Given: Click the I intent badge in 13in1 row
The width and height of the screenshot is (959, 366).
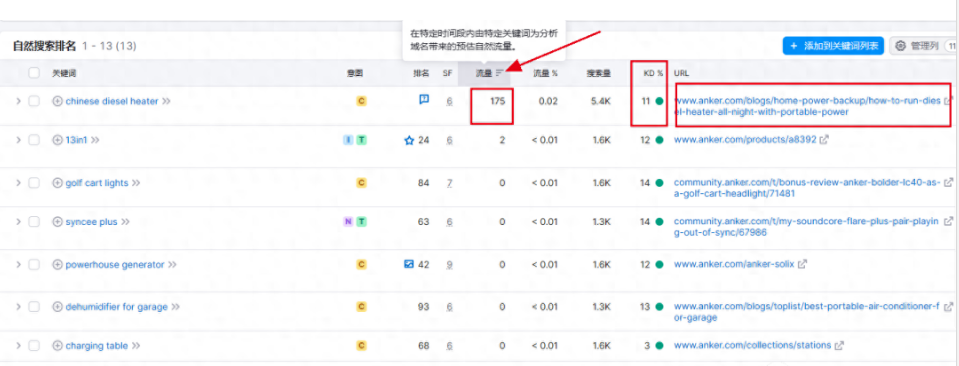Looking at the screenshot, I should [x=348, y=140].
